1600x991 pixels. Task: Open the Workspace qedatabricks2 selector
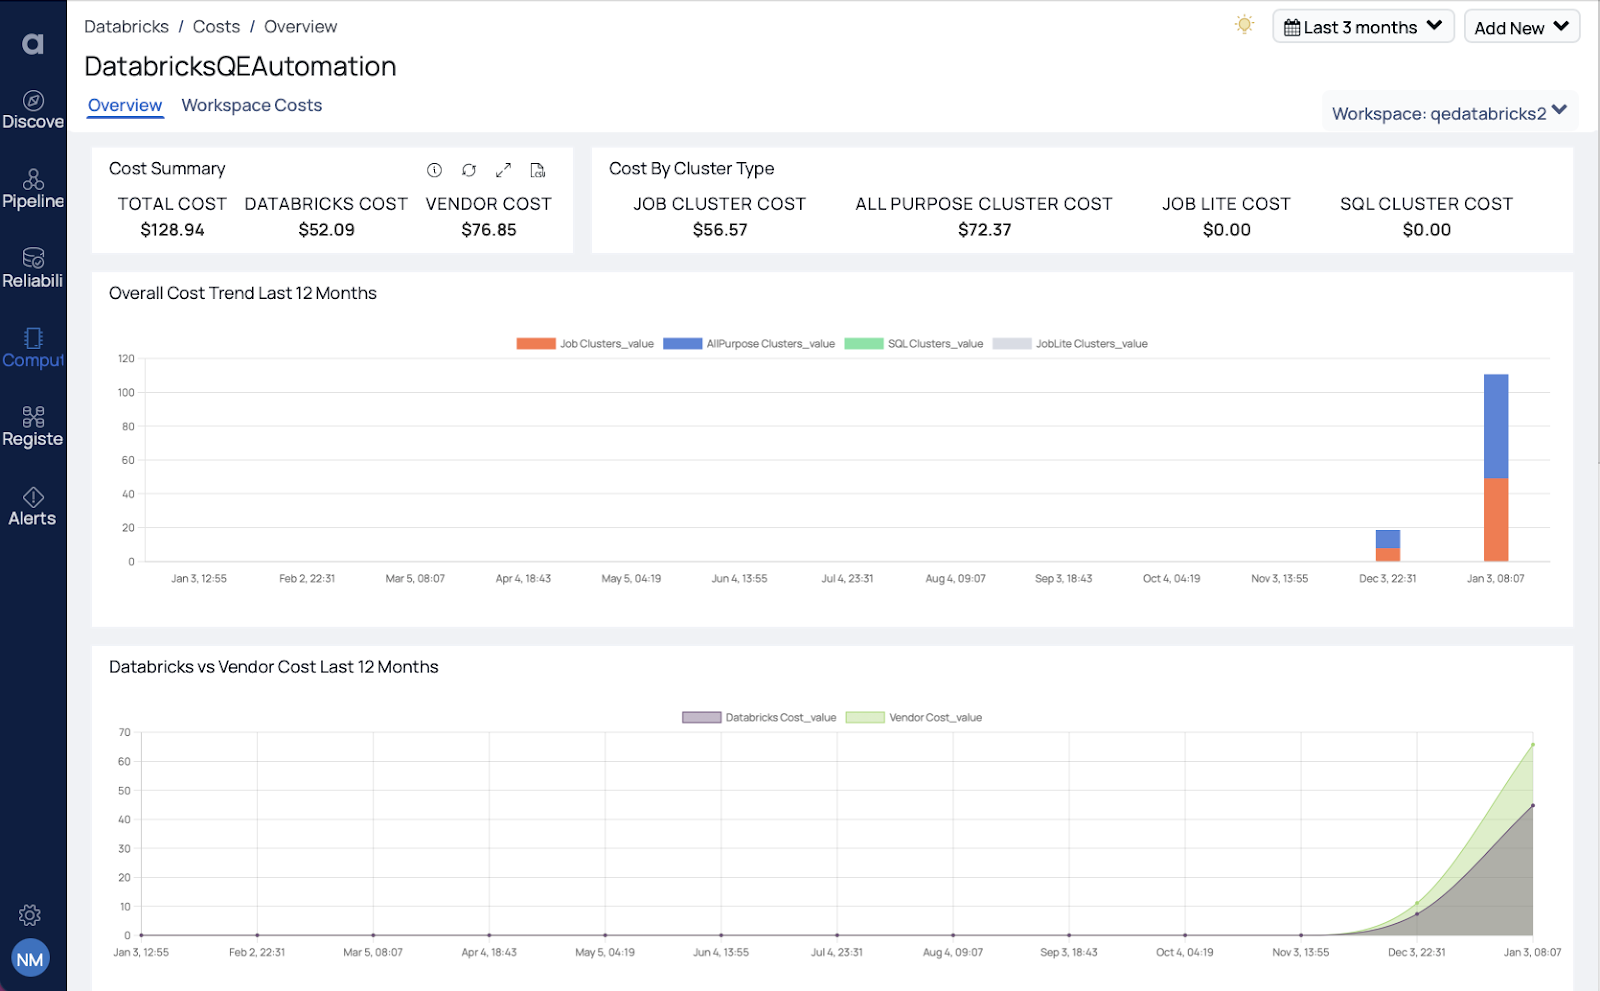tap(1448, 112)
